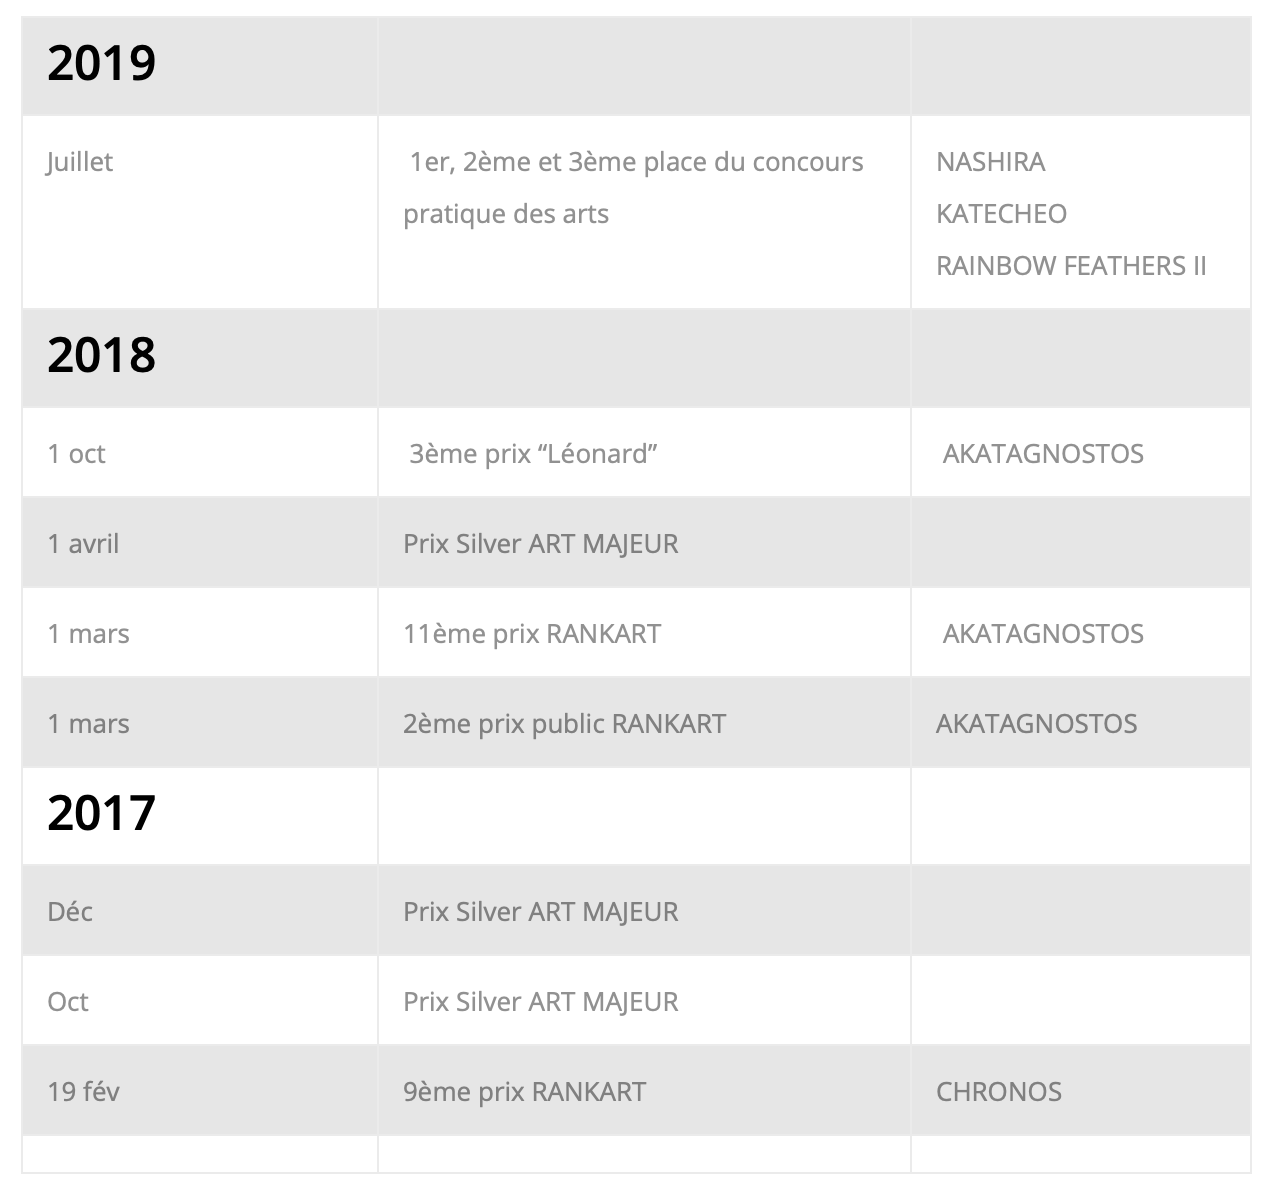Viewport: 1266px width, 1192px height.
Task: Click the NASHIRA artwork name
Action: click(990, 162)
